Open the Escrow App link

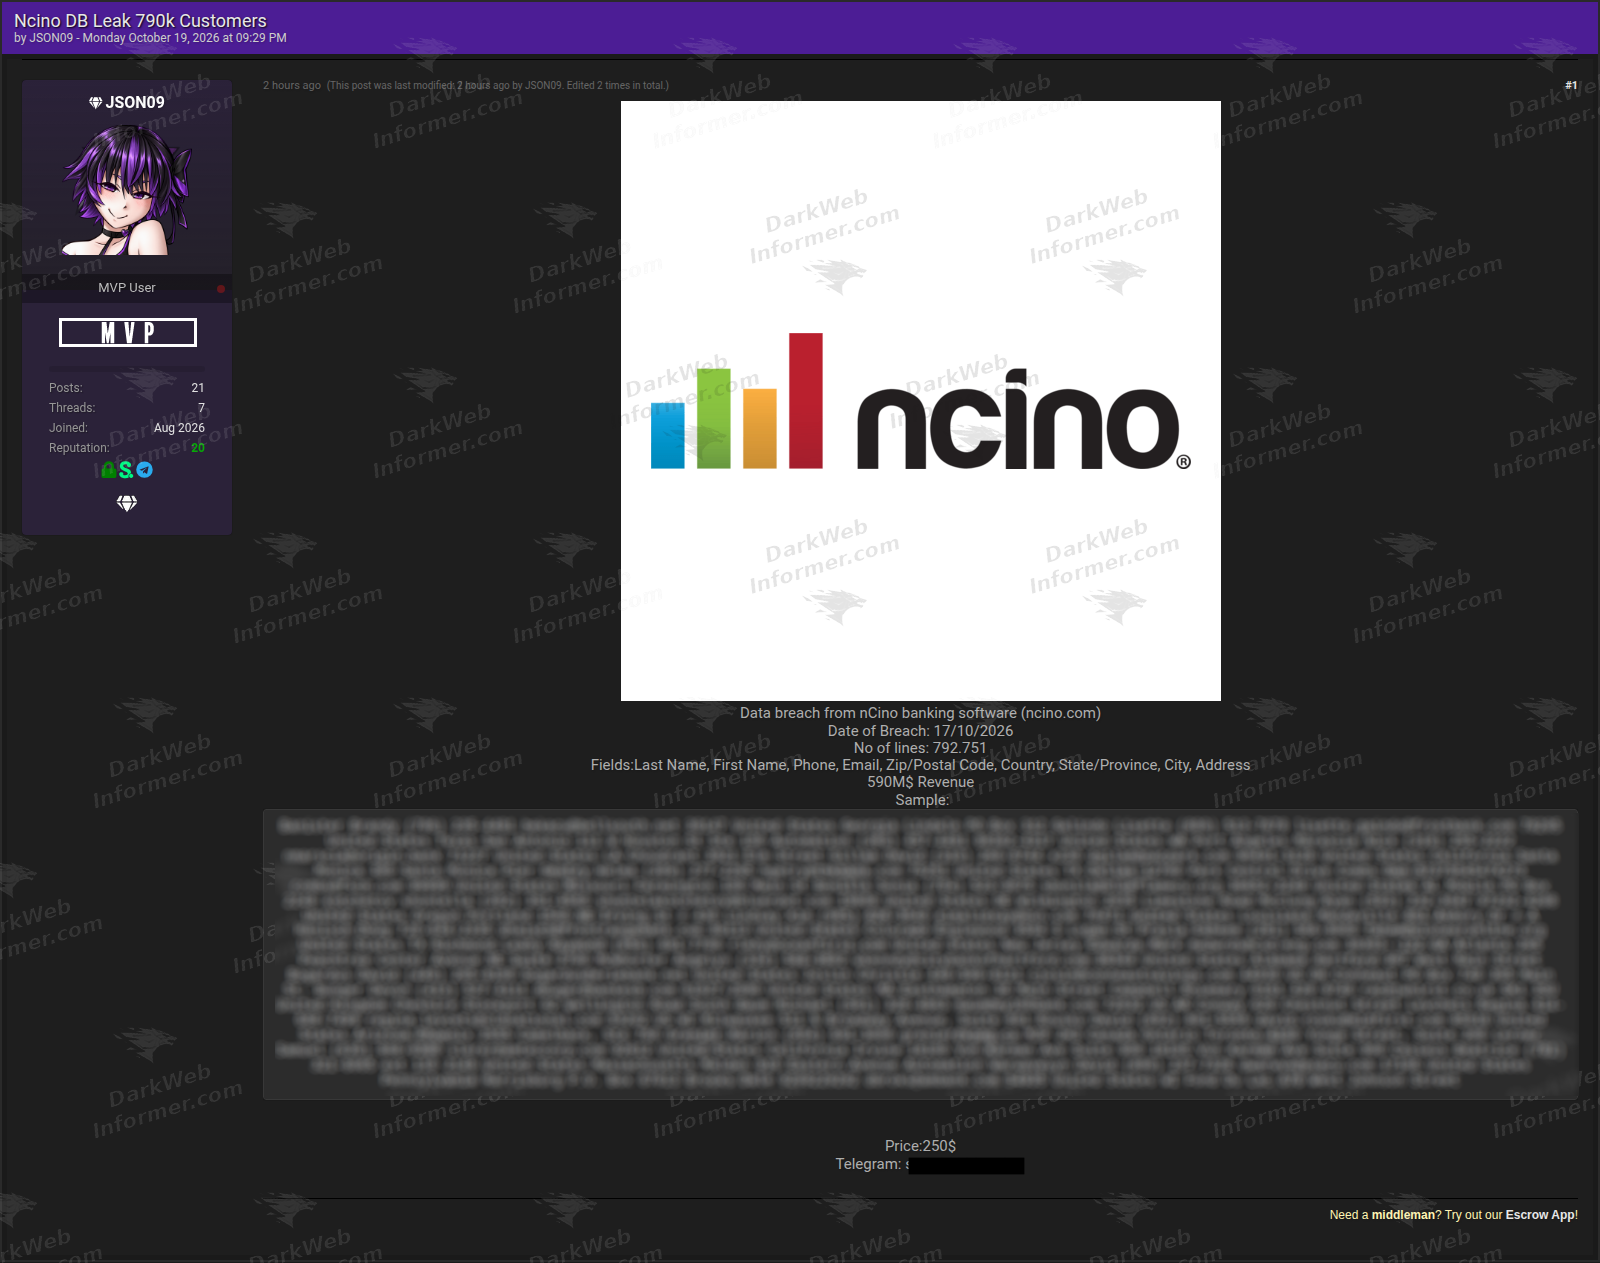coord(1540,1215)
